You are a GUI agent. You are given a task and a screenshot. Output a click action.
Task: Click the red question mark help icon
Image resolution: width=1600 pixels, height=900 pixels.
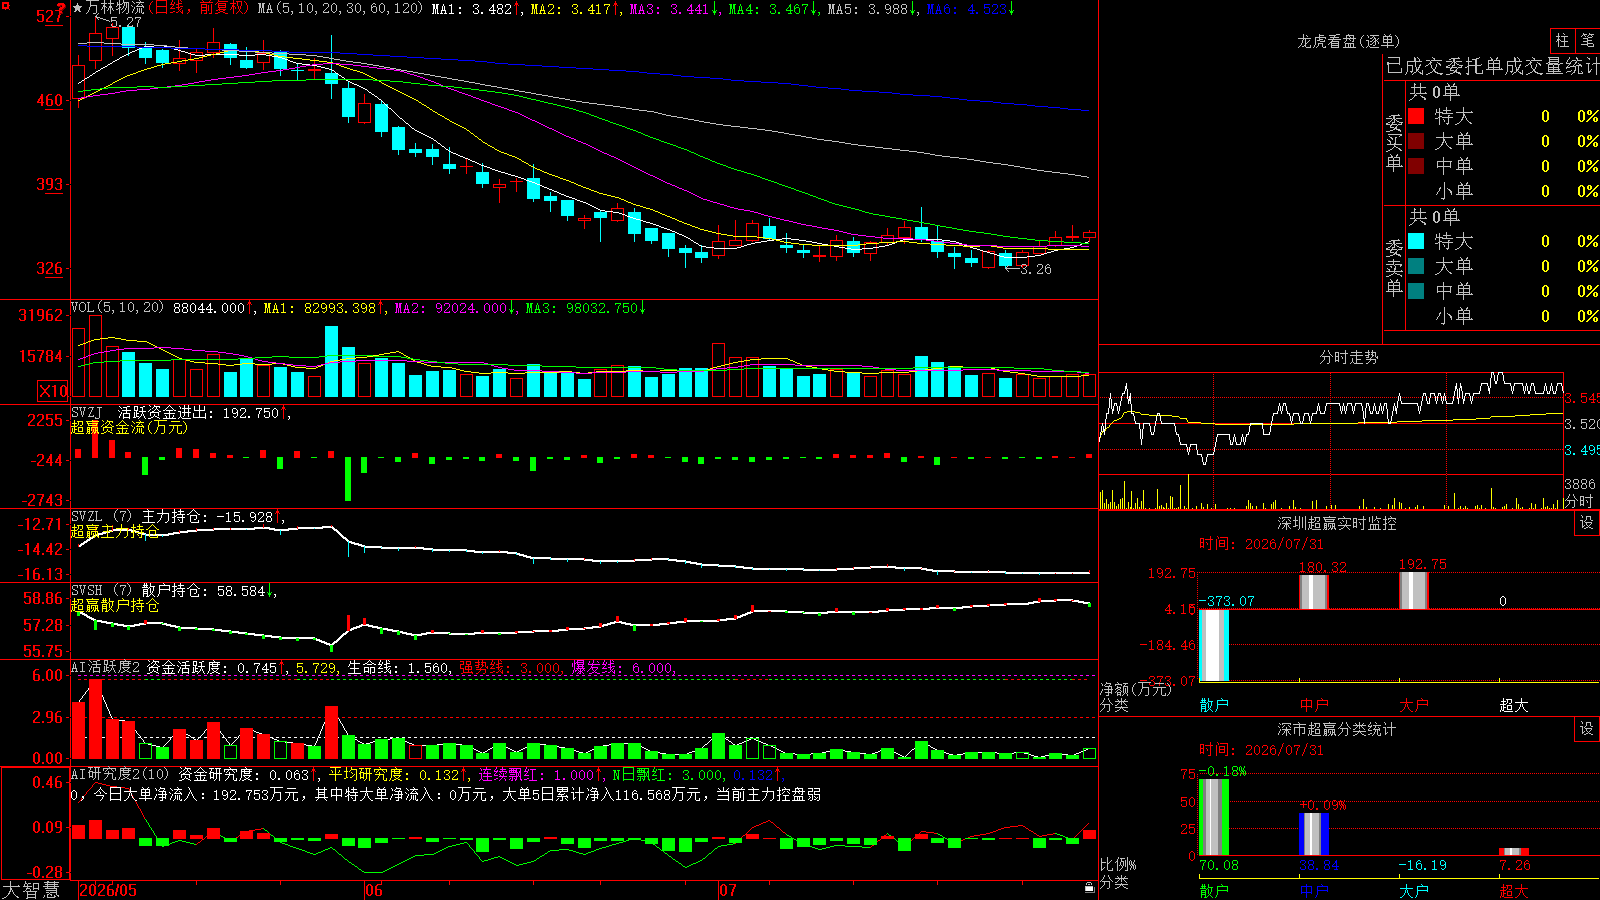tap(61, 9)
